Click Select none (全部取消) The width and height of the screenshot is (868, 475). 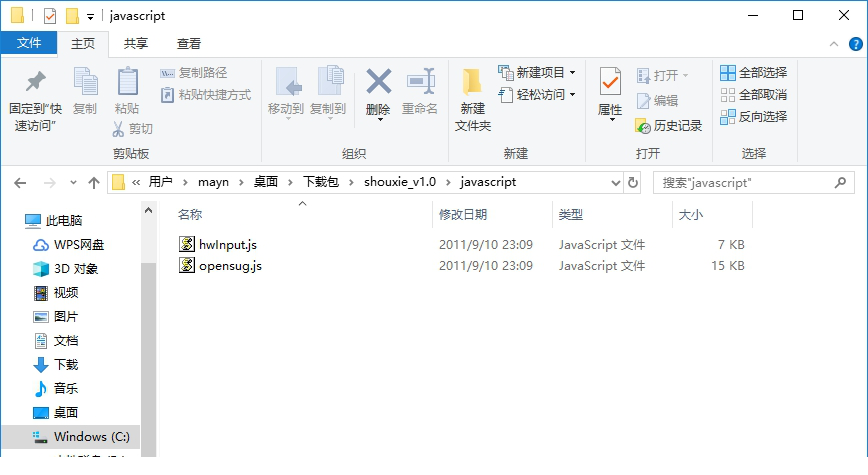(753, 95)
